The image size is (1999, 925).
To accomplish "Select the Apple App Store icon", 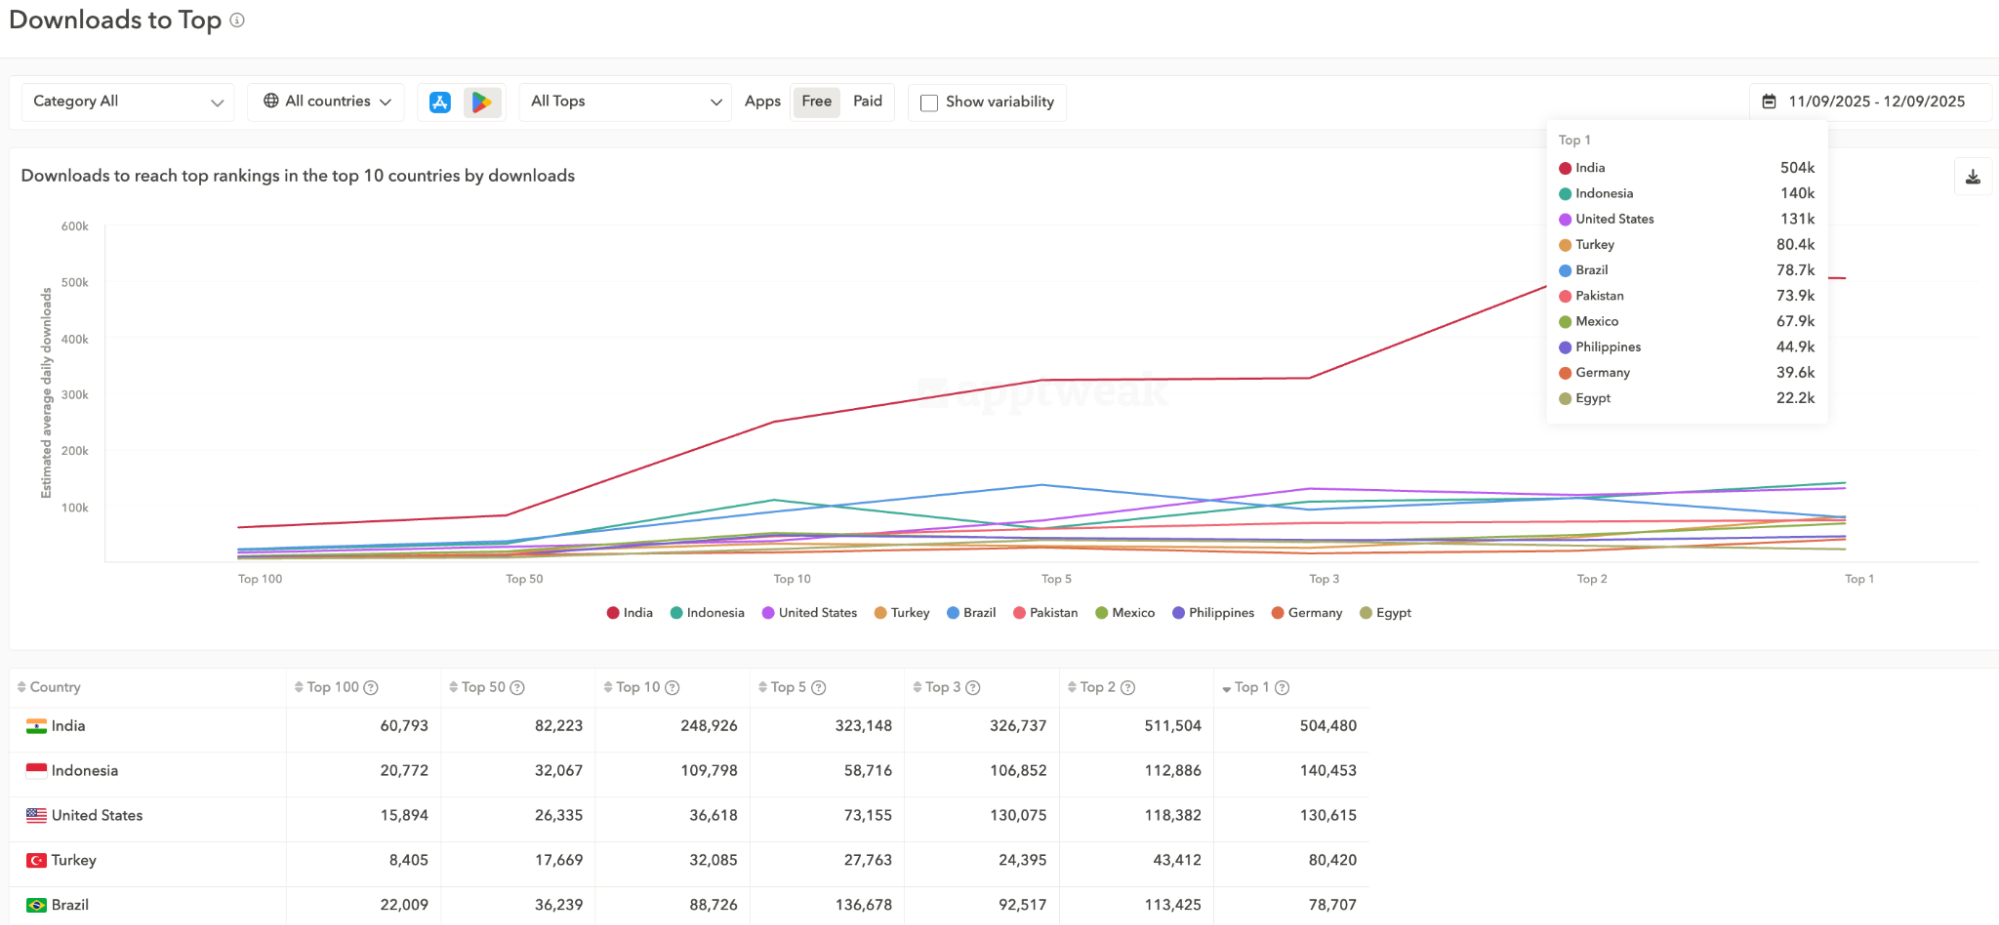I will 440,102.
